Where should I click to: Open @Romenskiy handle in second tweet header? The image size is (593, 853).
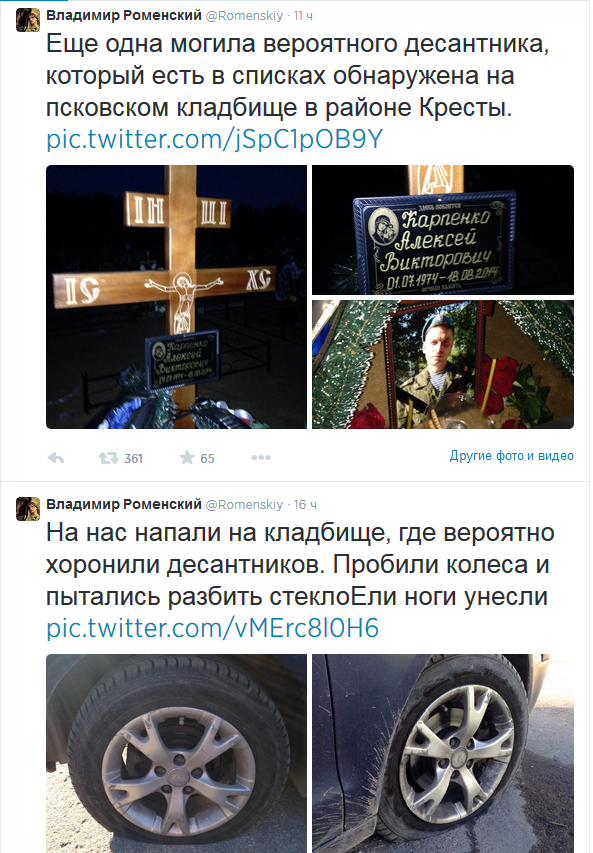pyautogui.click(x=244, y=504)
